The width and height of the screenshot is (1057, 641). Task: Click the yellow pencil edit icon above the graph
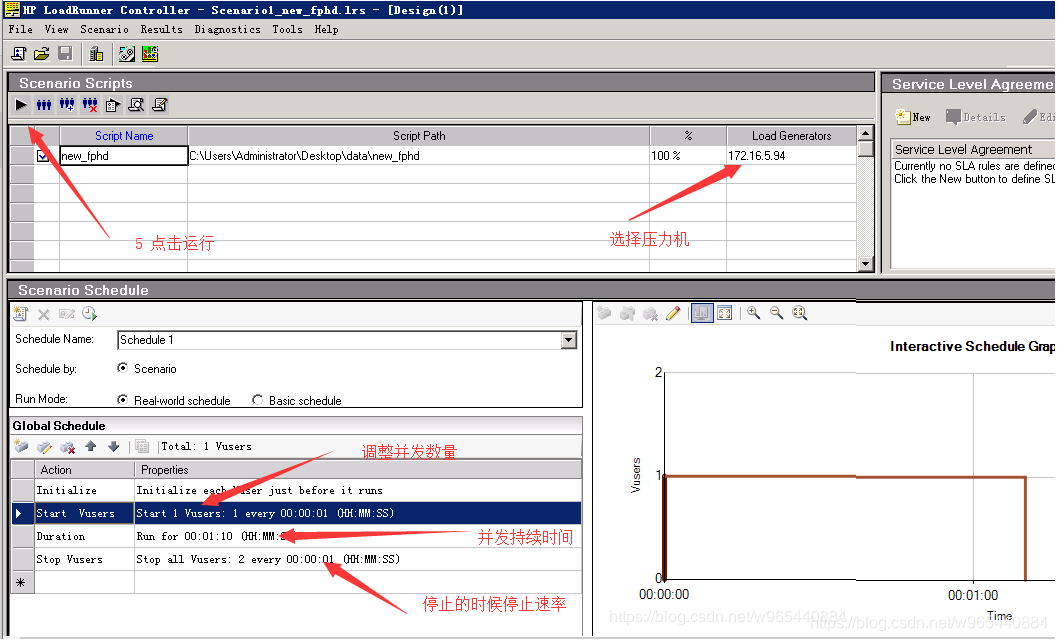pyautogui.click(x=672, y=313)
